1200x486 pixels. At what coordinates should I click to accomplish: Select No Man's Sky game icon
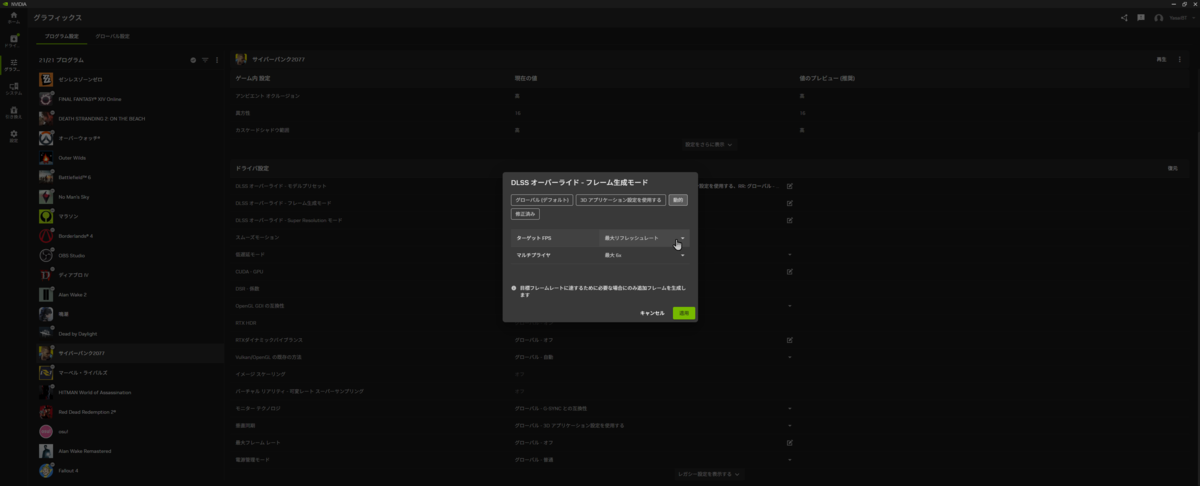point(46,196)
